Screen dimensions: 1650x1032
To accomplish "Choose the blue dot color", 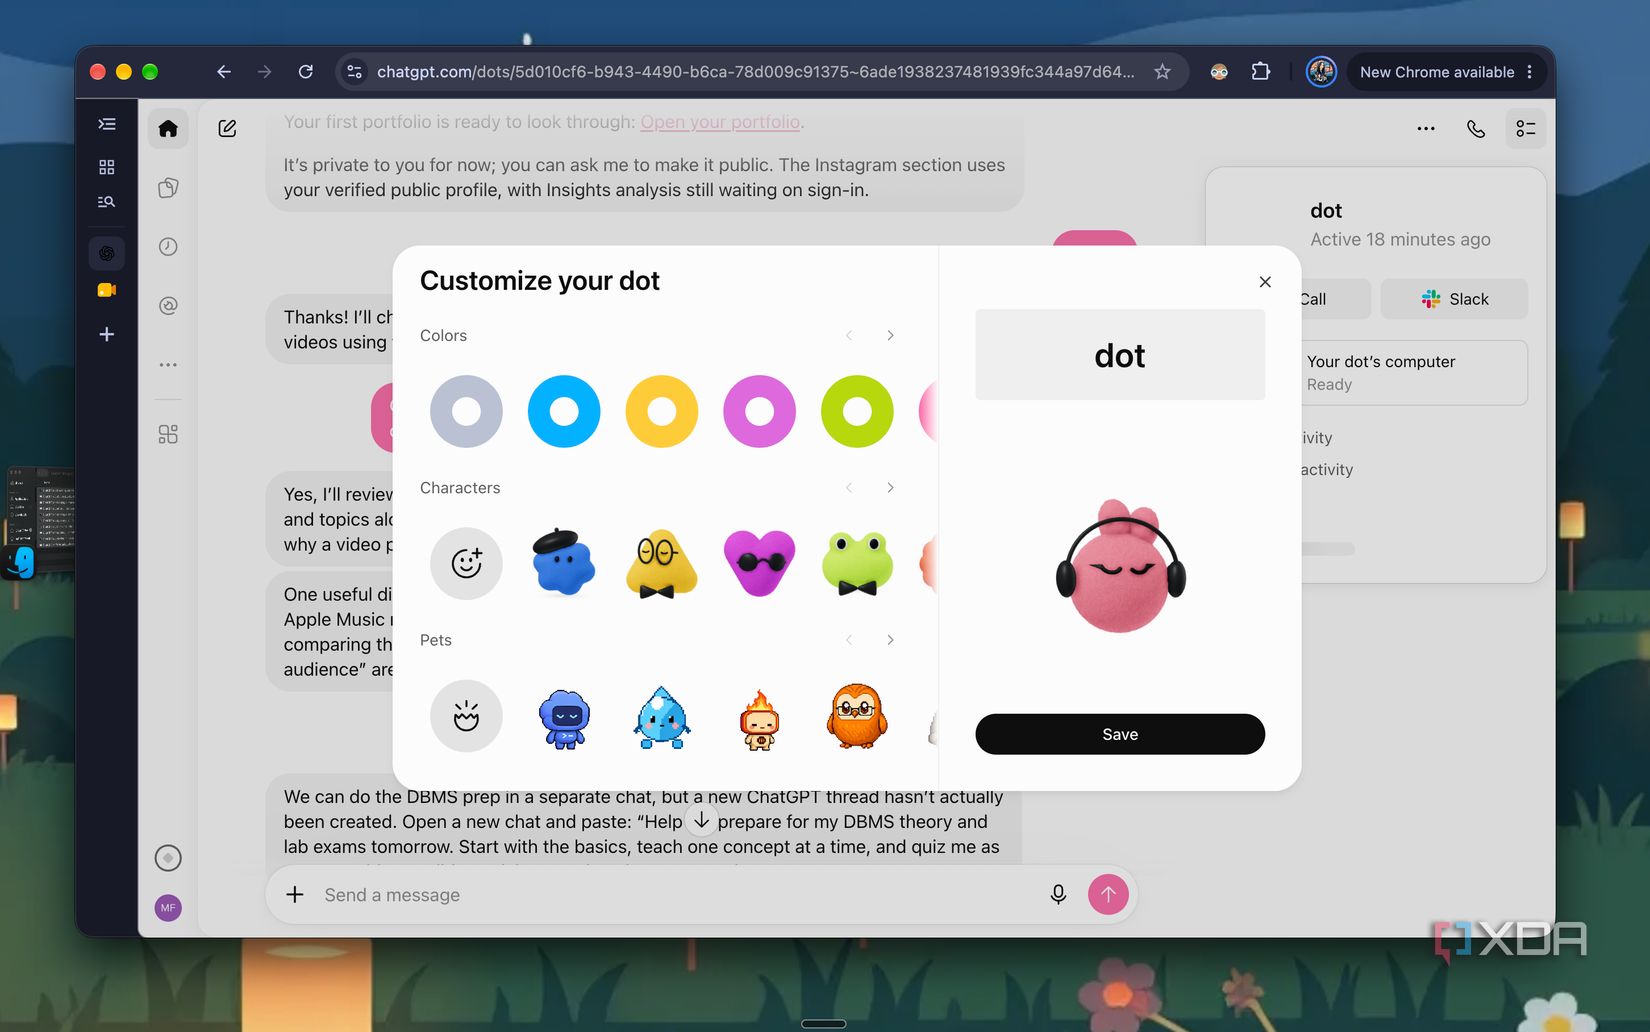I will click(x=564, y=411).
